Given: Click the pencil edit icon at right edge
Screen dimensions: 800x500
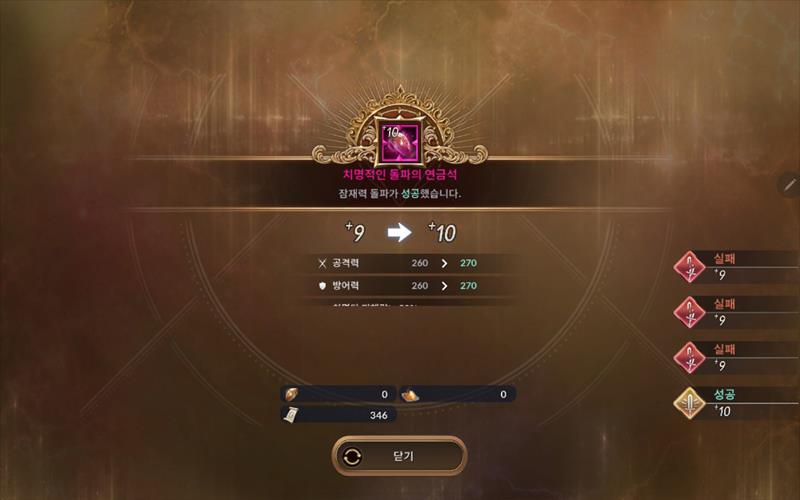Looking at the screenshot, I should pyautogui.click(x=790, y=184).
